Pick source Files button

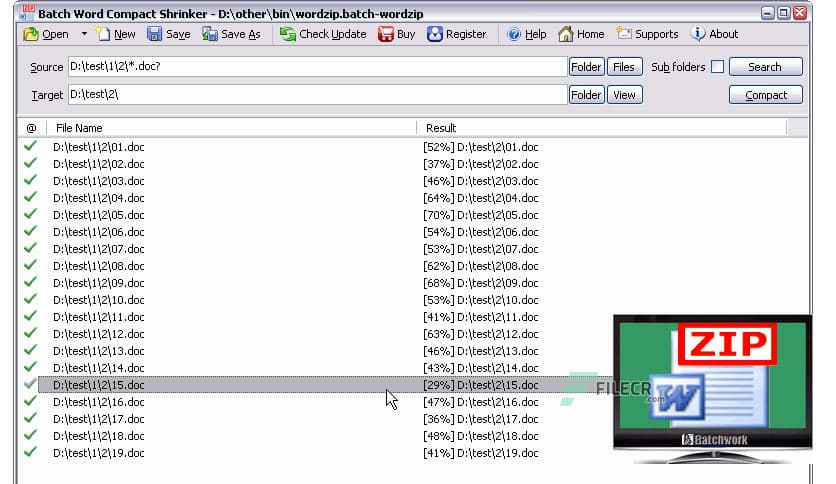(624, 67)
